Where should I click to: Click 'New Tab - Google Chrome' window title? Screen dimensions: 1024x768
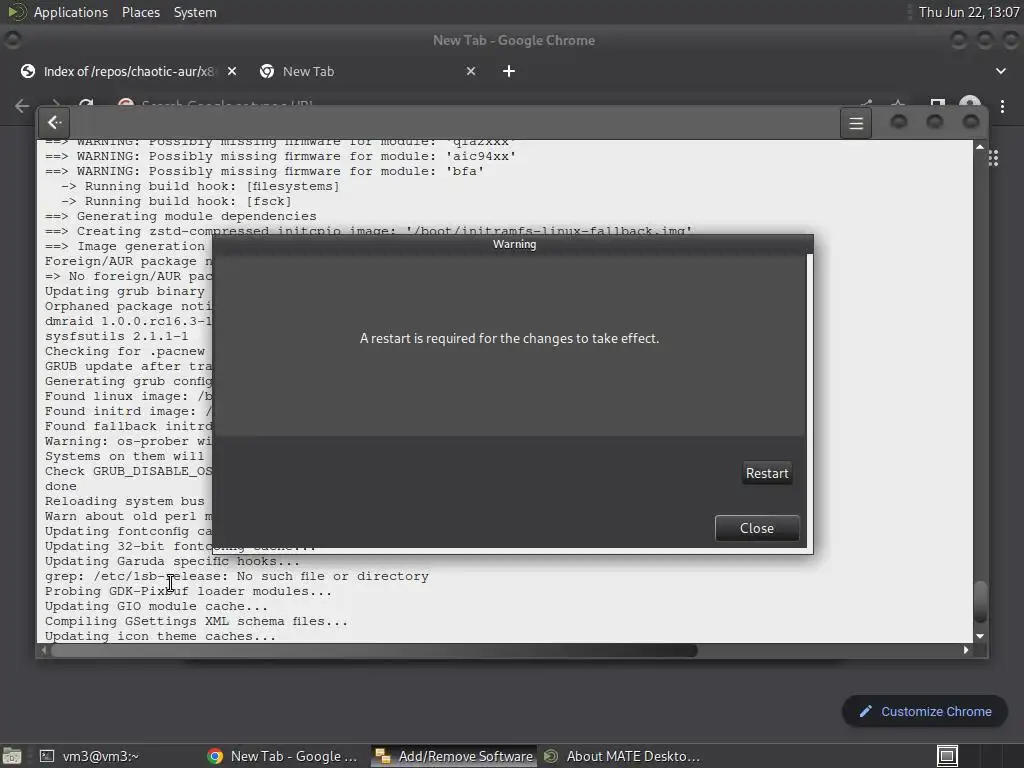pyautogui.click(x=514, y=40)
